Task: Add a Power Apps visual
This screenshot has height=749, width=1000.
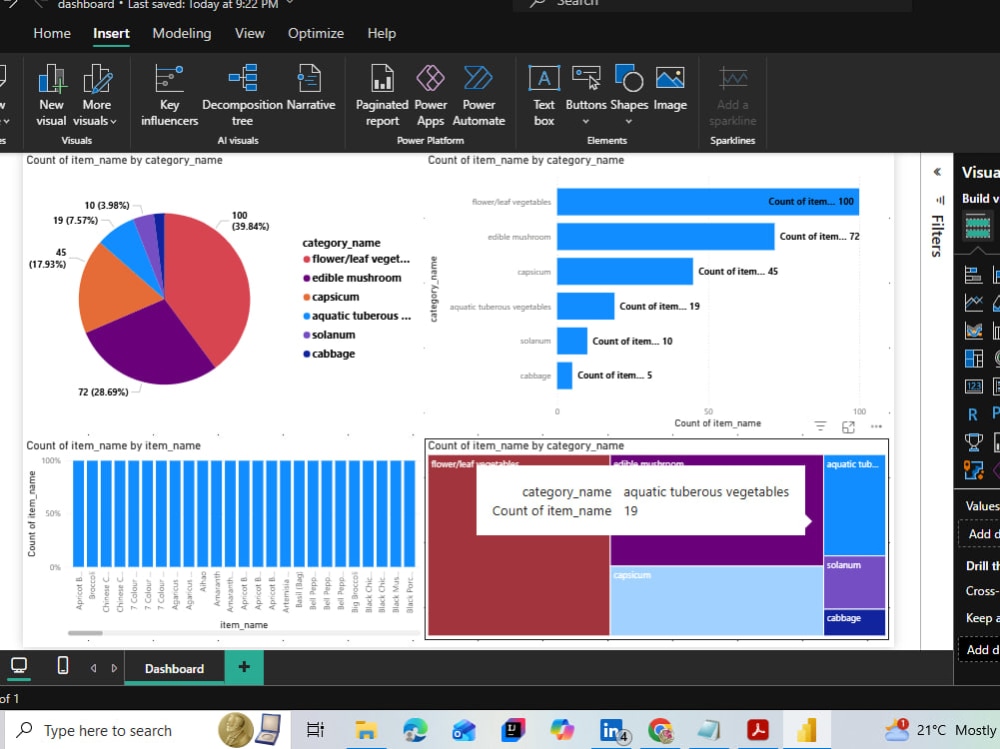Action: click(430, 96)
